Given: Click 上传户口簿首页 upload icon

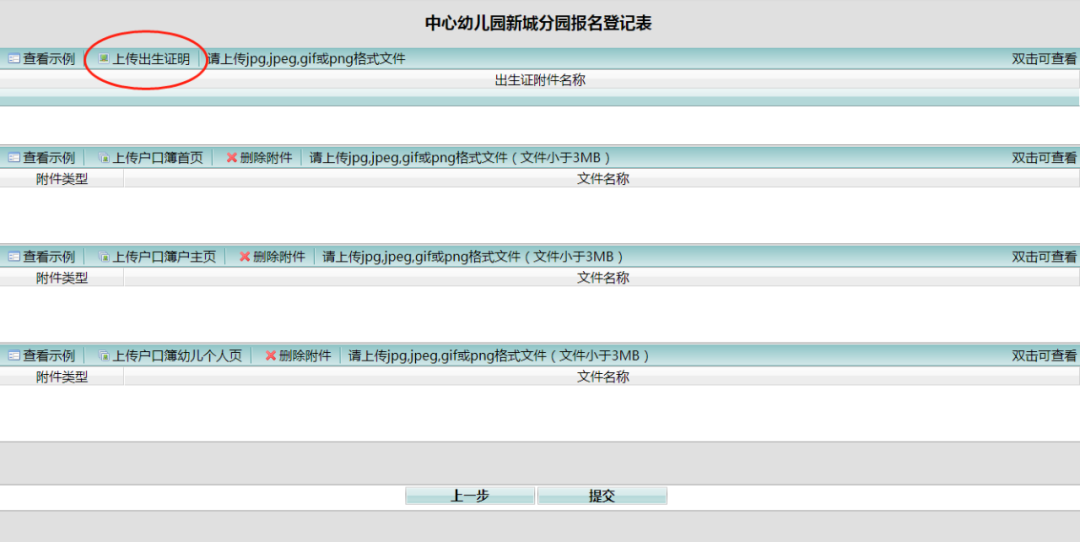Looking at the screenshot, I should [x=104, y=158].
